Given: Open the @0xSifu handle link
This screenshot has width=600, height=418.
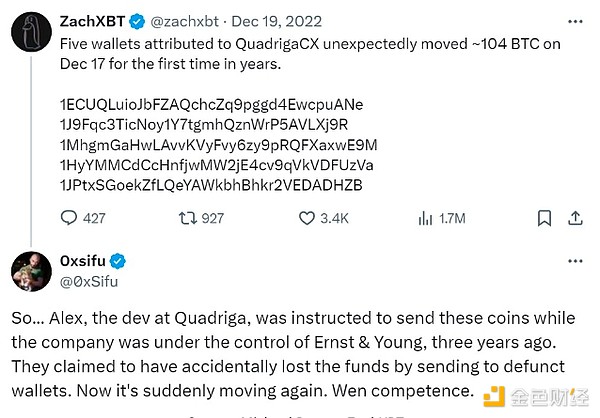Looking at the screenshot, I should point(89,281).
